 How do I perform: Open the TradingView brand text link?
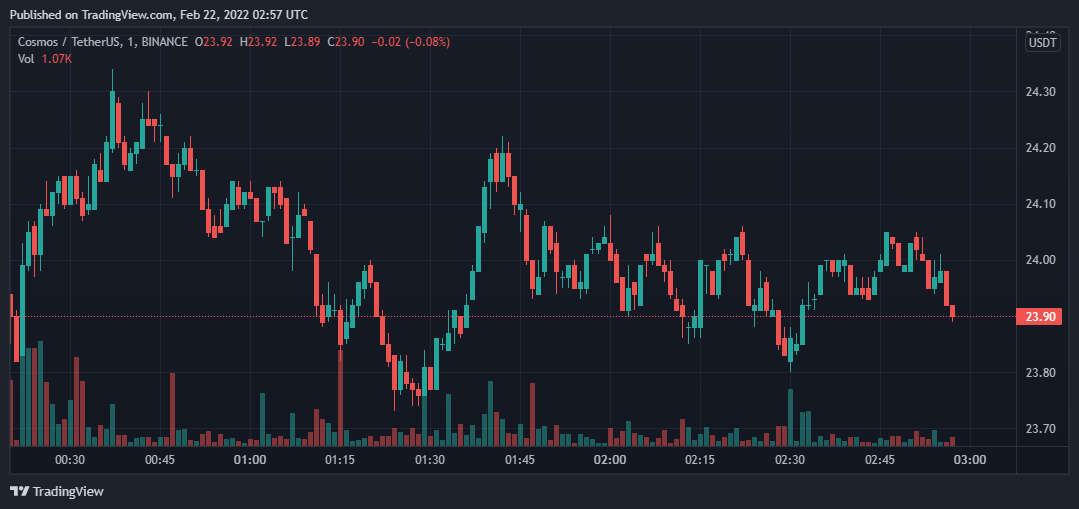tap(68, 491)
